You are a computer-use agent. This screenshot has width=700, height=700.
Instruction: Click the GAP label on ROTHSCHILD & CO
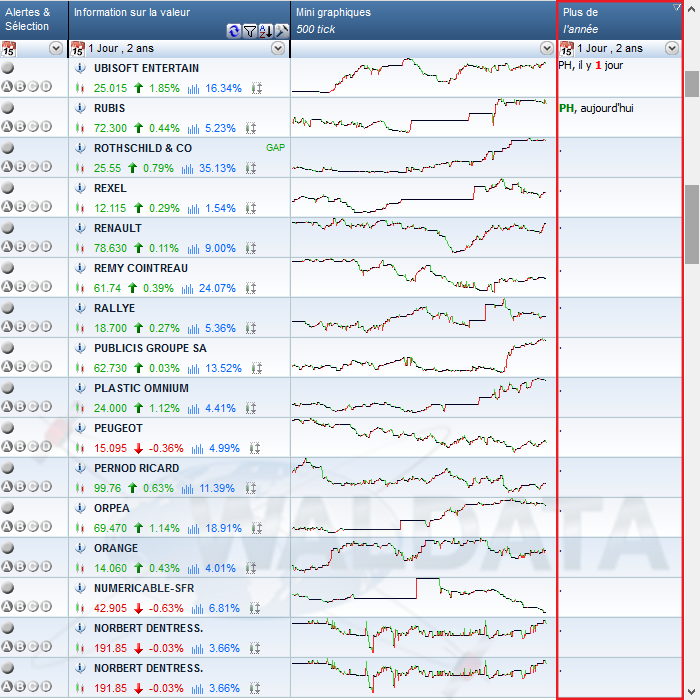(275, 148)
